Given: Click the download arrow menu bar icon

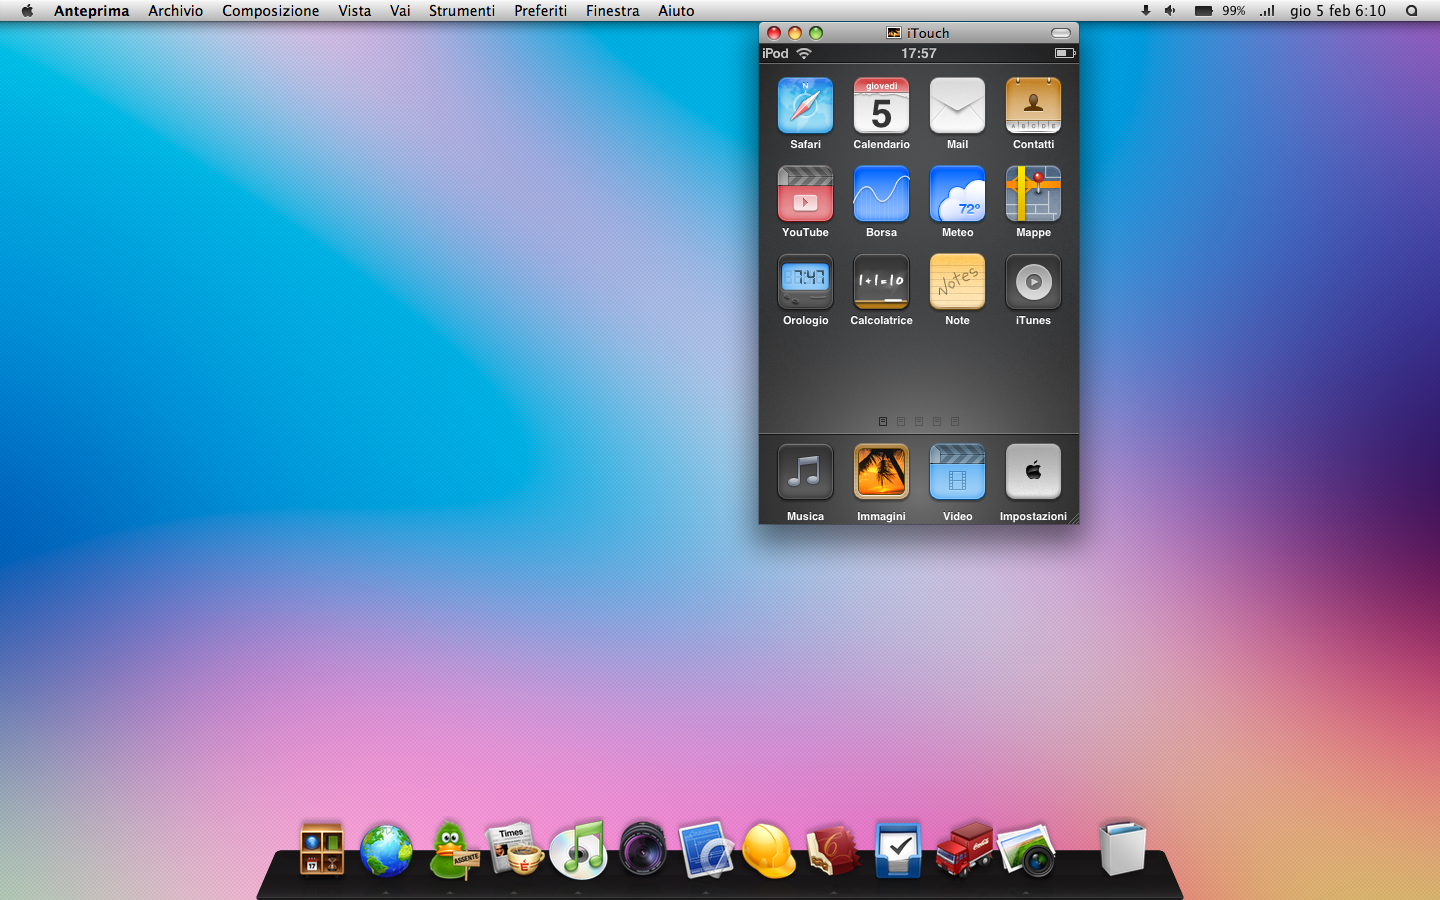Looking at the screenshot, I should [1145, 11].
